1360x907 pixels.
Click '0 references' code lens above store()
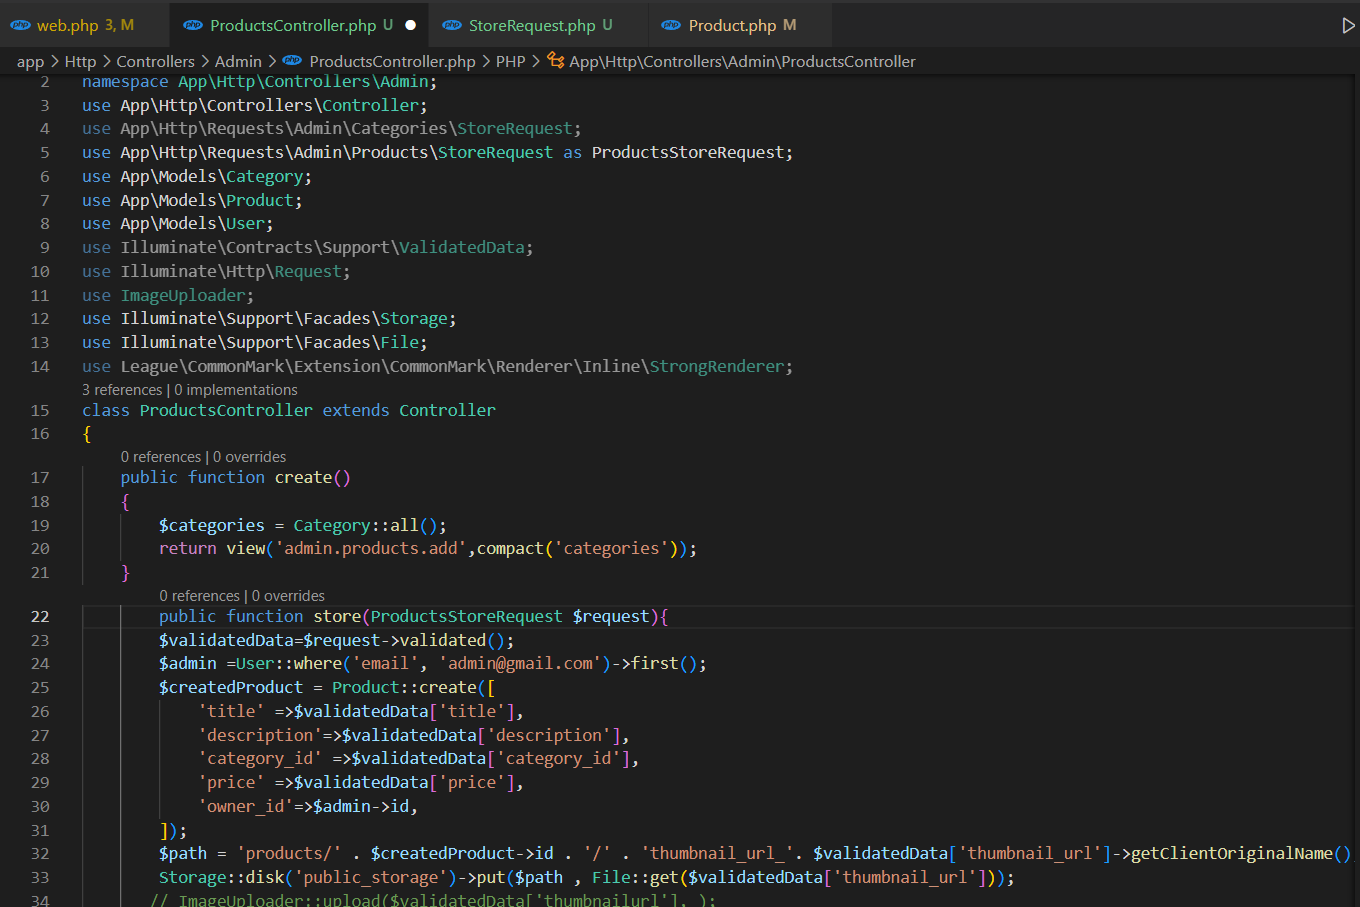[200, 596]
